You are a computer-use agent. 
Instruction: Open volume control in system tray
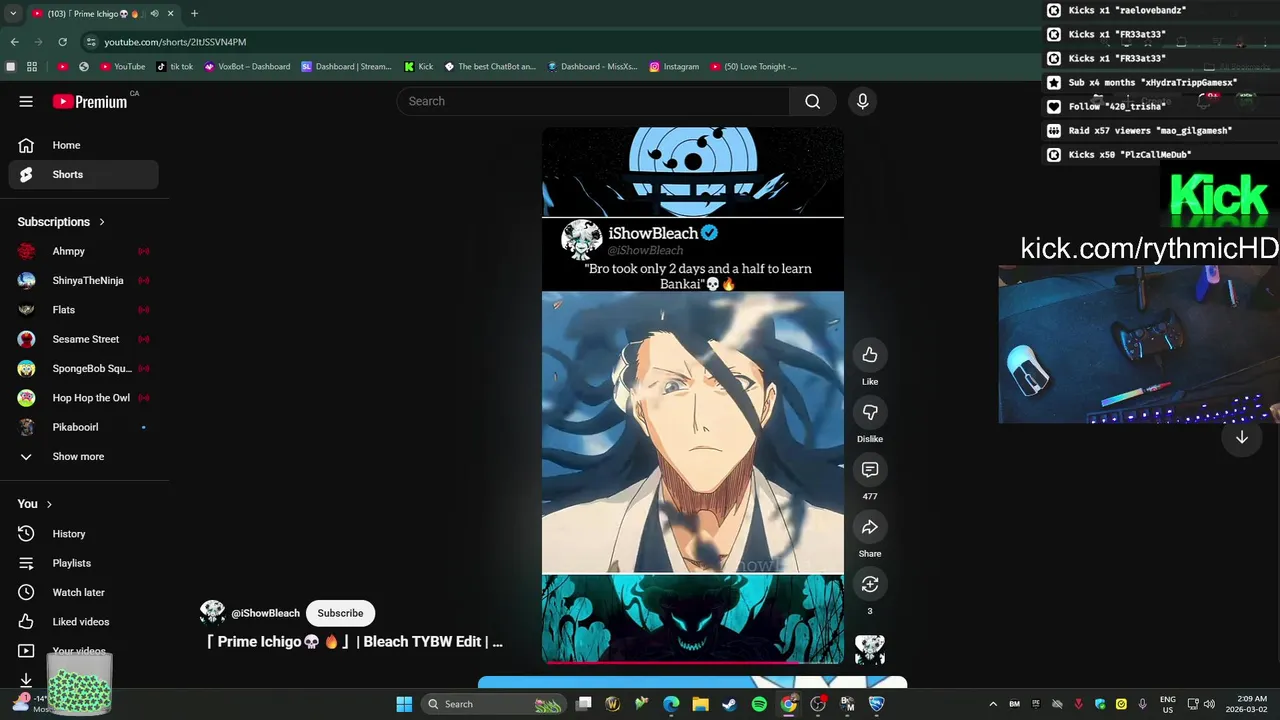click(x=1209, y=704)
